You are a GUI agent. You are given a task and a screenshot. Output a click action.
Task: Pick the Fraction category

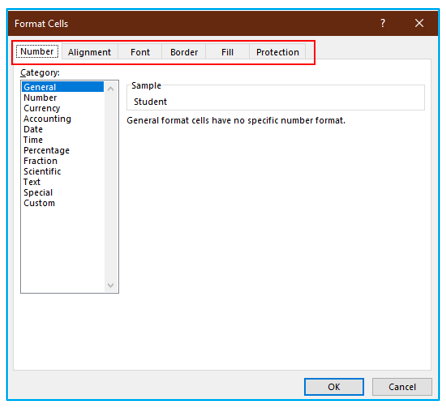(x=63, y=161)
